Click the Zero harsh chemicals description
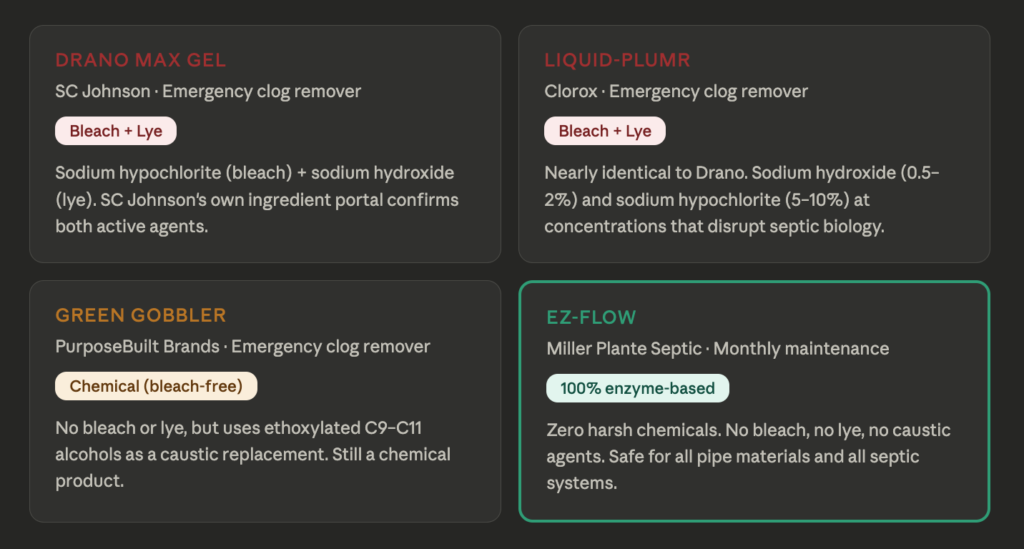This screenshot has height=549, width=1024. point(748,456)
